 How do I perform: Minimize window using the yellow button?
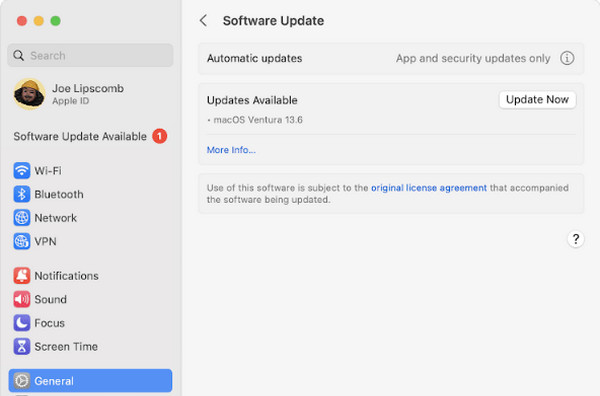pyautogui.click(x=39, y=21)
